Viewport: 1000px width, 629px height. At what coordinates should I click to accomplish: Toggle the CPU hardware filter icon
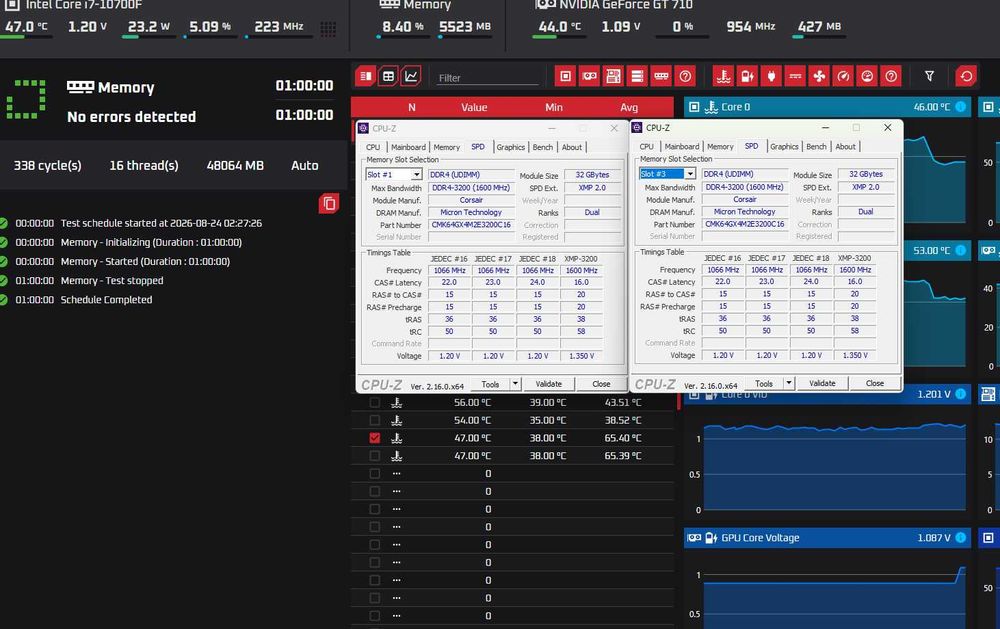click(x=565, y=77)
